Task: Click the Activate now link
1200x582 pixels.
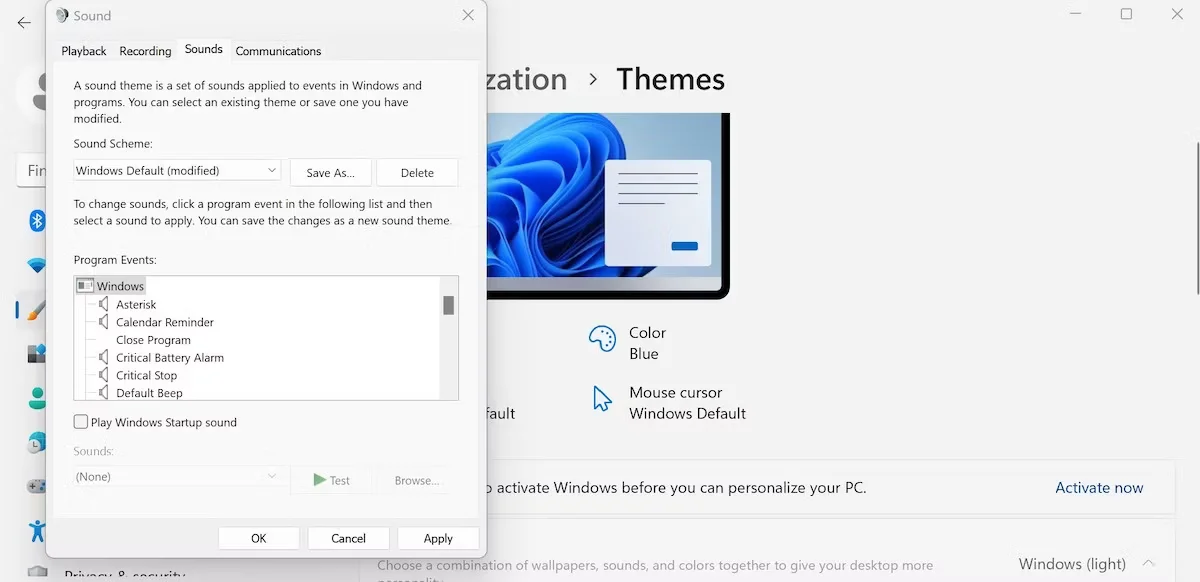Action: click(x=1099, y=487)
